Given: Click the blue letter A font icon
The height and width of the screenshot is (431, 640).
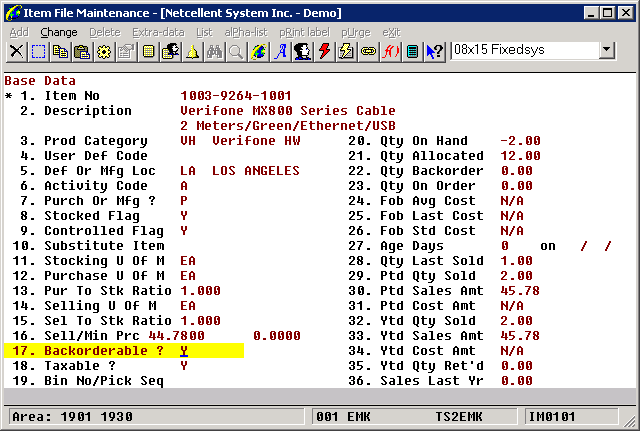Looking at the screenshot, I should tap(281, 51).
